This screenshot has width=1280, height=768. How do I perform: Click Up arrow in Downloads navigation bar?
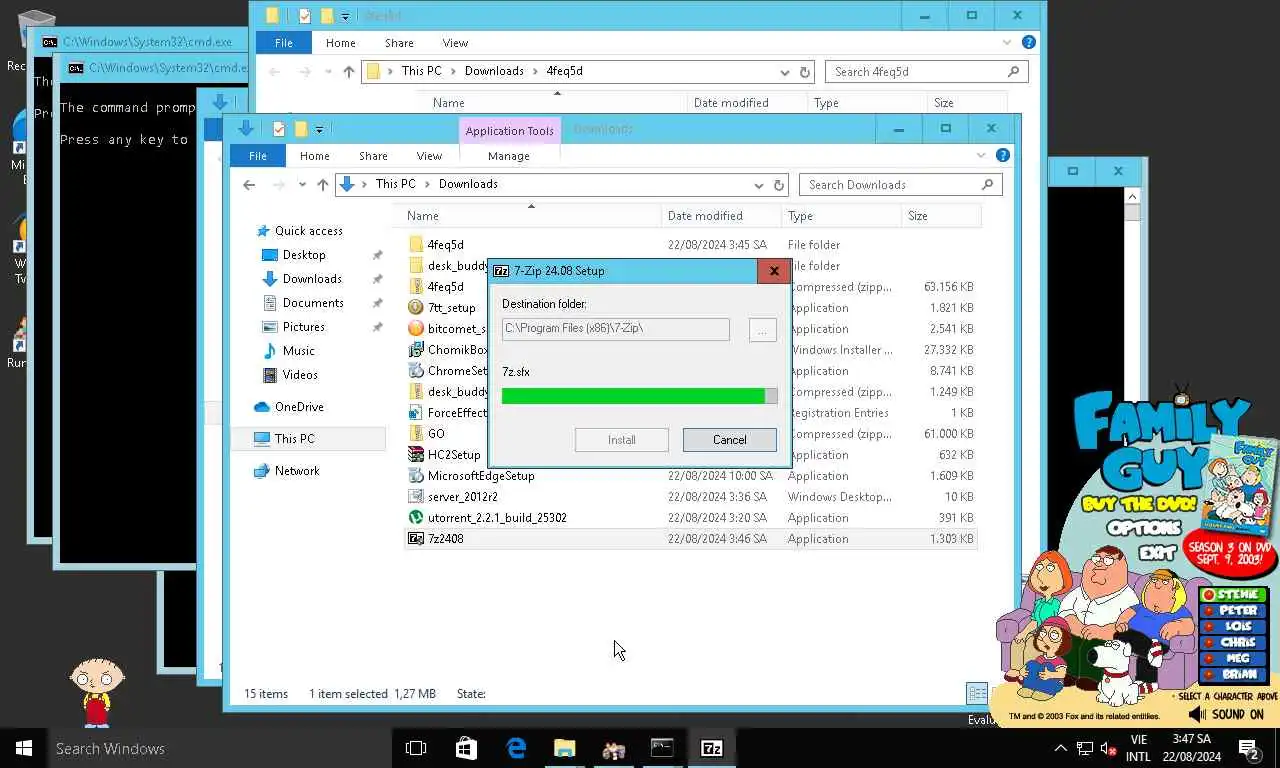point(322,185)
